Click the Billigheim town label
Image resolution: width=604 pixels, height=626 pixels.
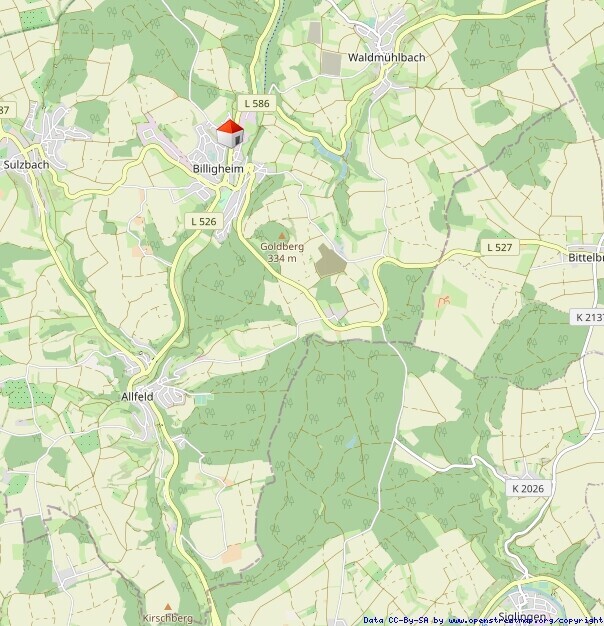click(x=218, y=169)
